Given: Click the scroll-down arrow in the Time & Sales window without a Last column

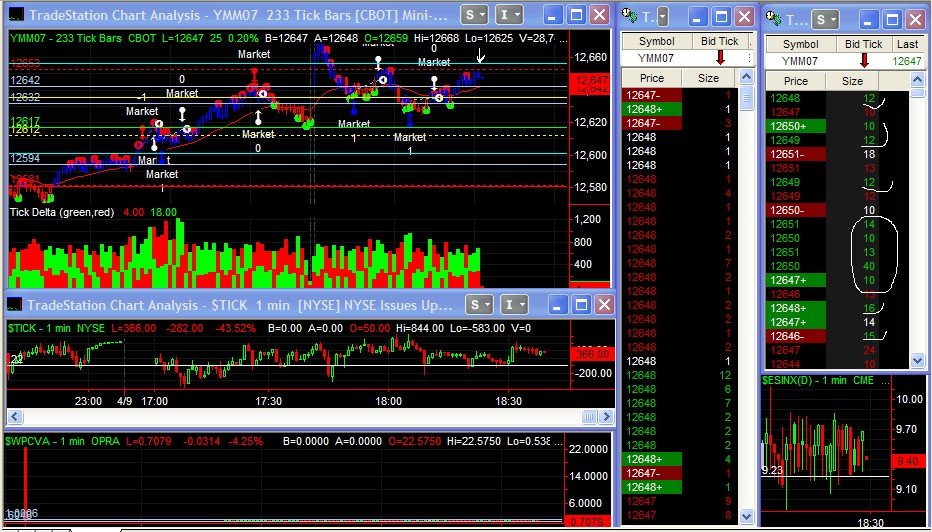Looking at the screenshot, I should (x=747, y=516).
